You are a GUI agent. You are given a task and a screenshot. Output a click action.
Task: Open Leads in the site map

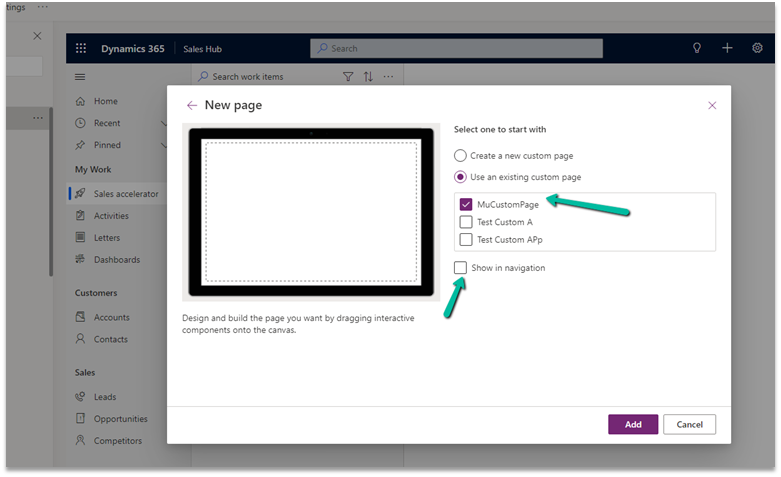tap(105, 397)
